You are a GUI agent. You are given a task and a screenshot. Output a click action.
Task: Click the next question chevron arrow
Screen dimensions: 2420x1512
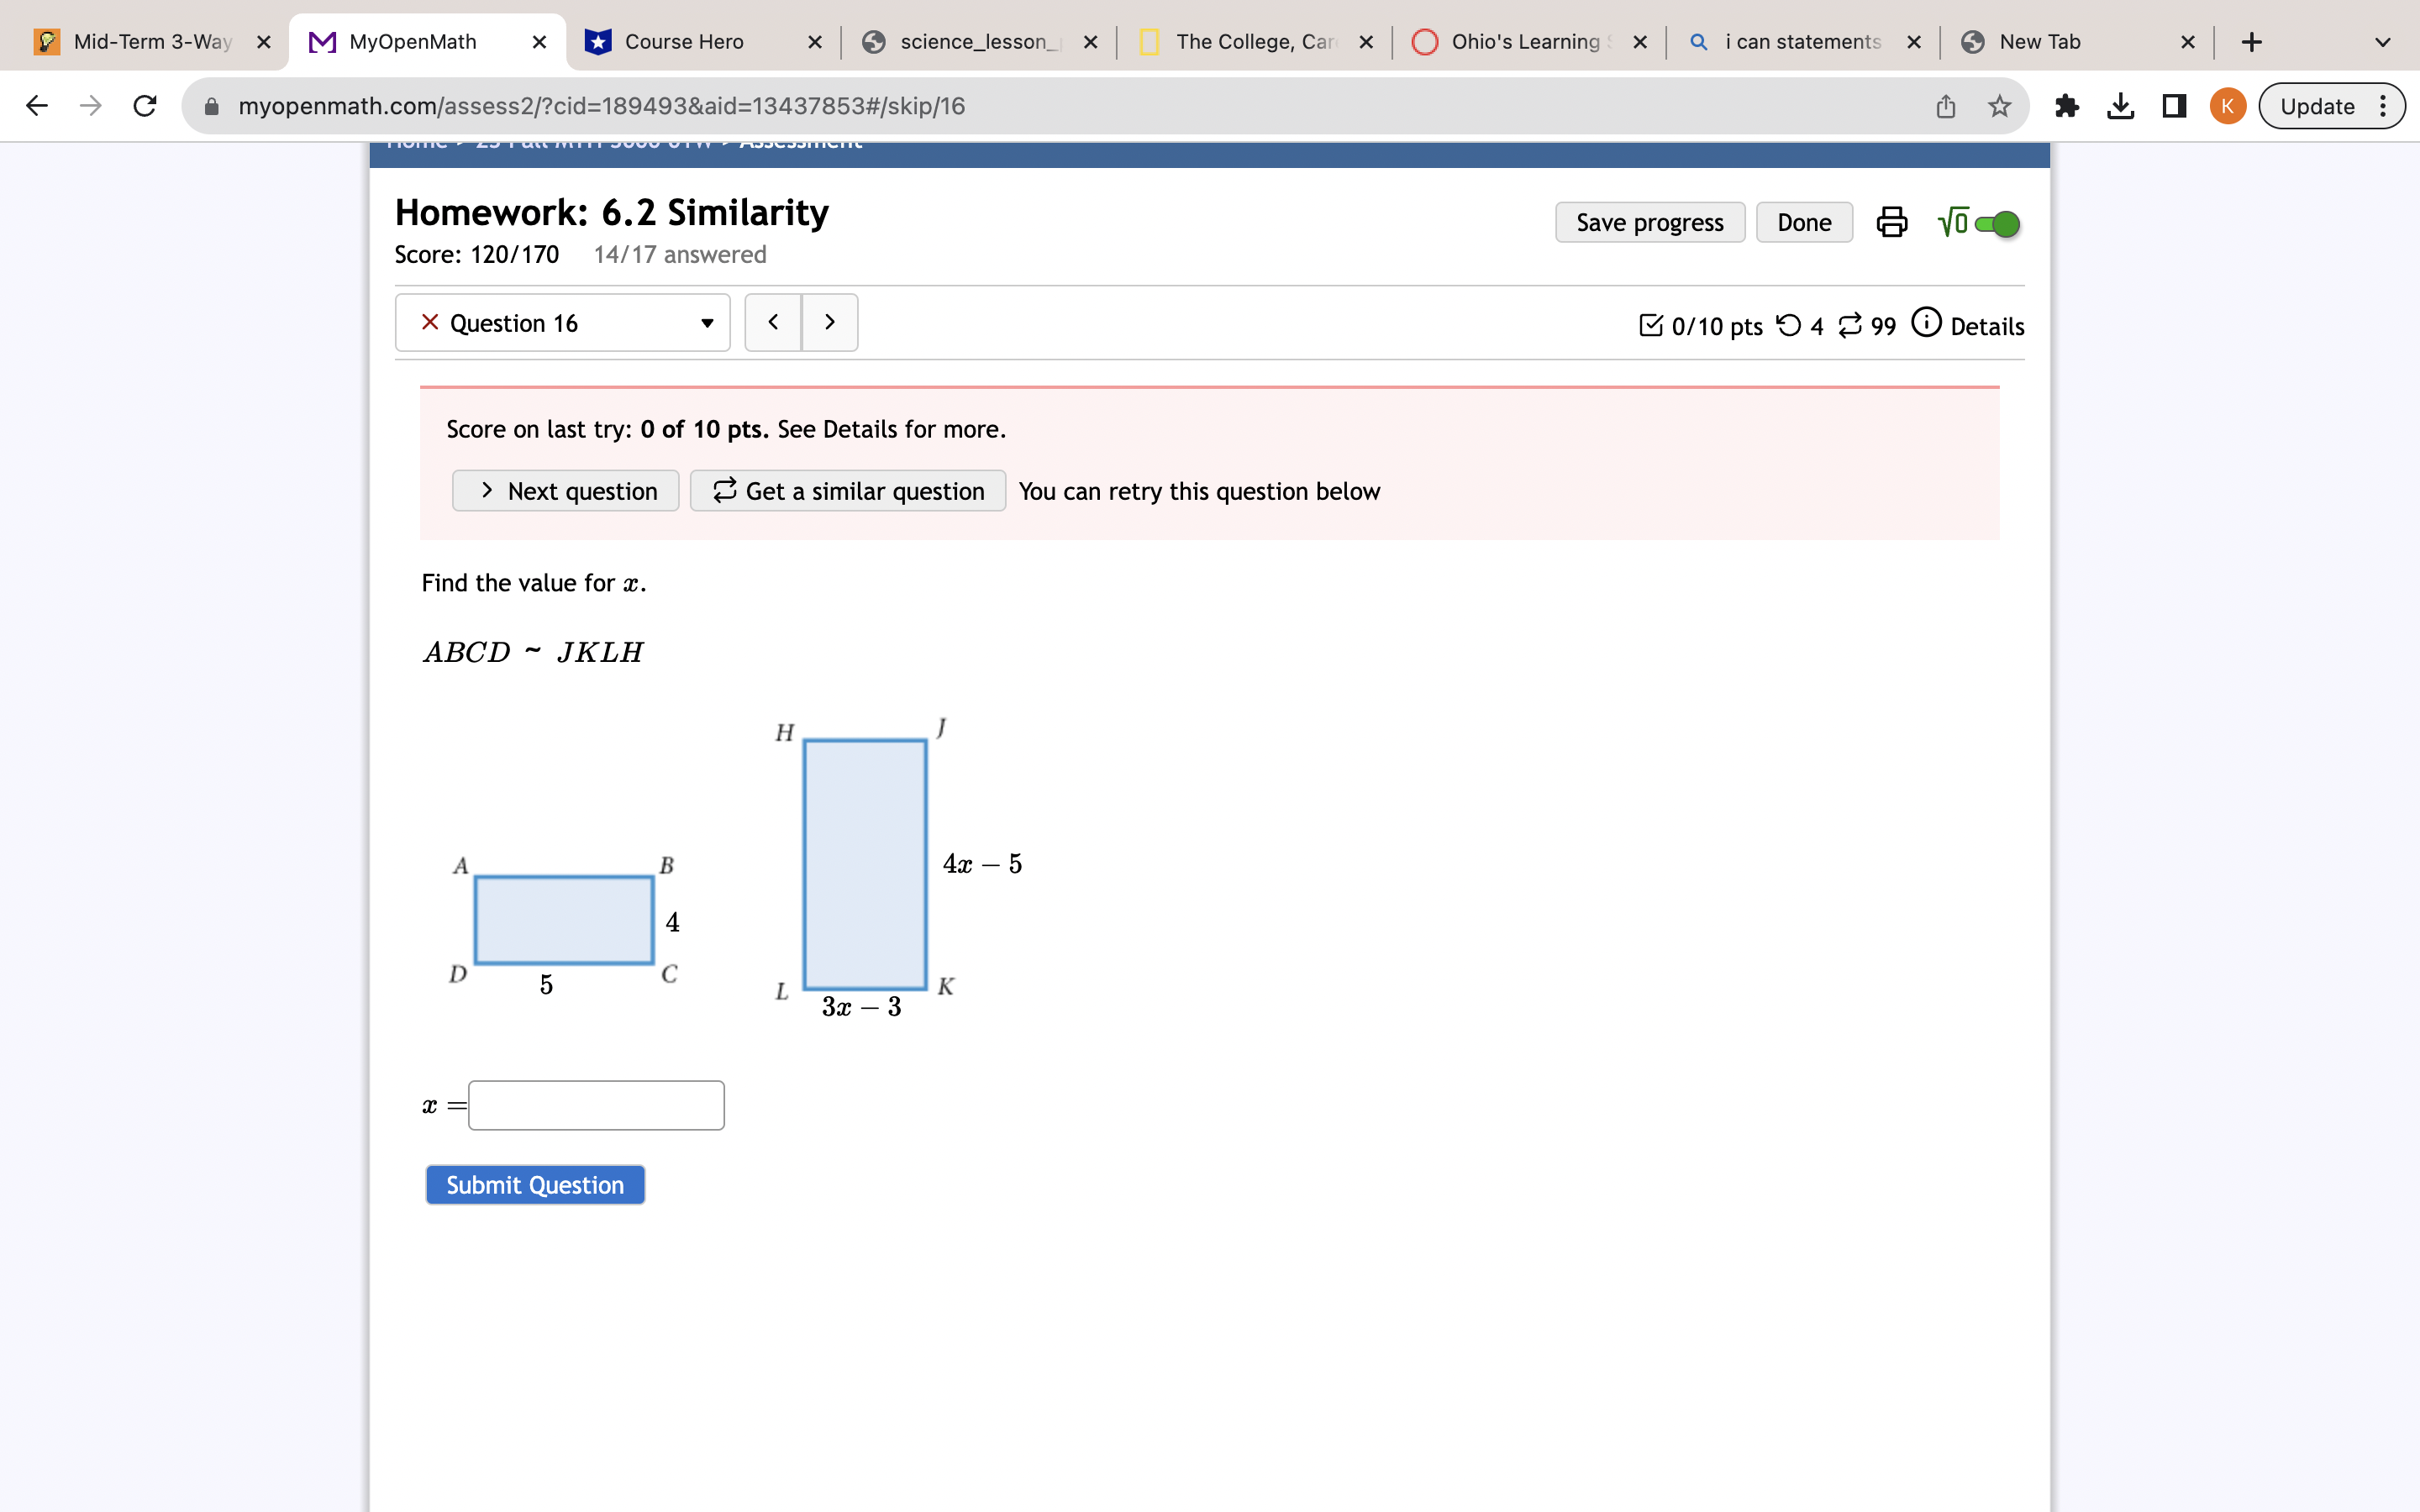tap(830, 322)
